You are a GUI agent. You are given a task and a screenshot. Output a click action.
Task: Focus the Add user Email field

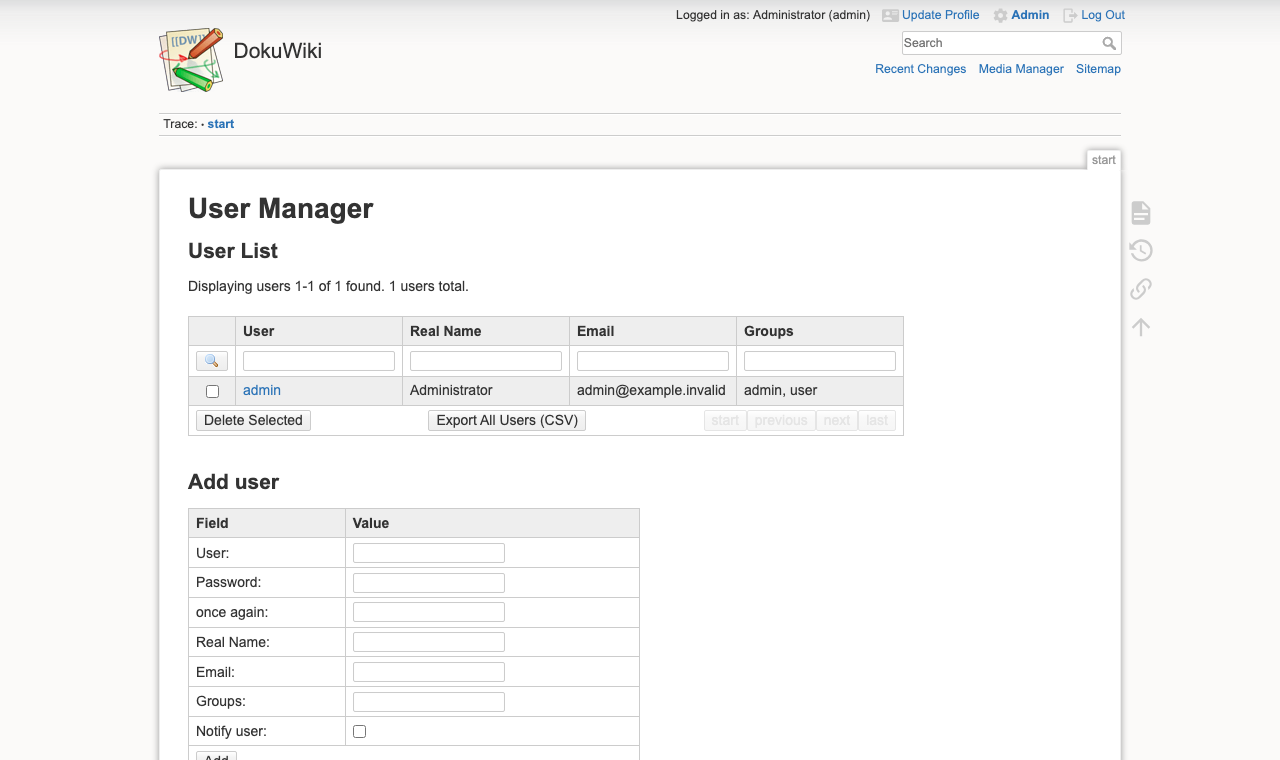click(429, 672)
